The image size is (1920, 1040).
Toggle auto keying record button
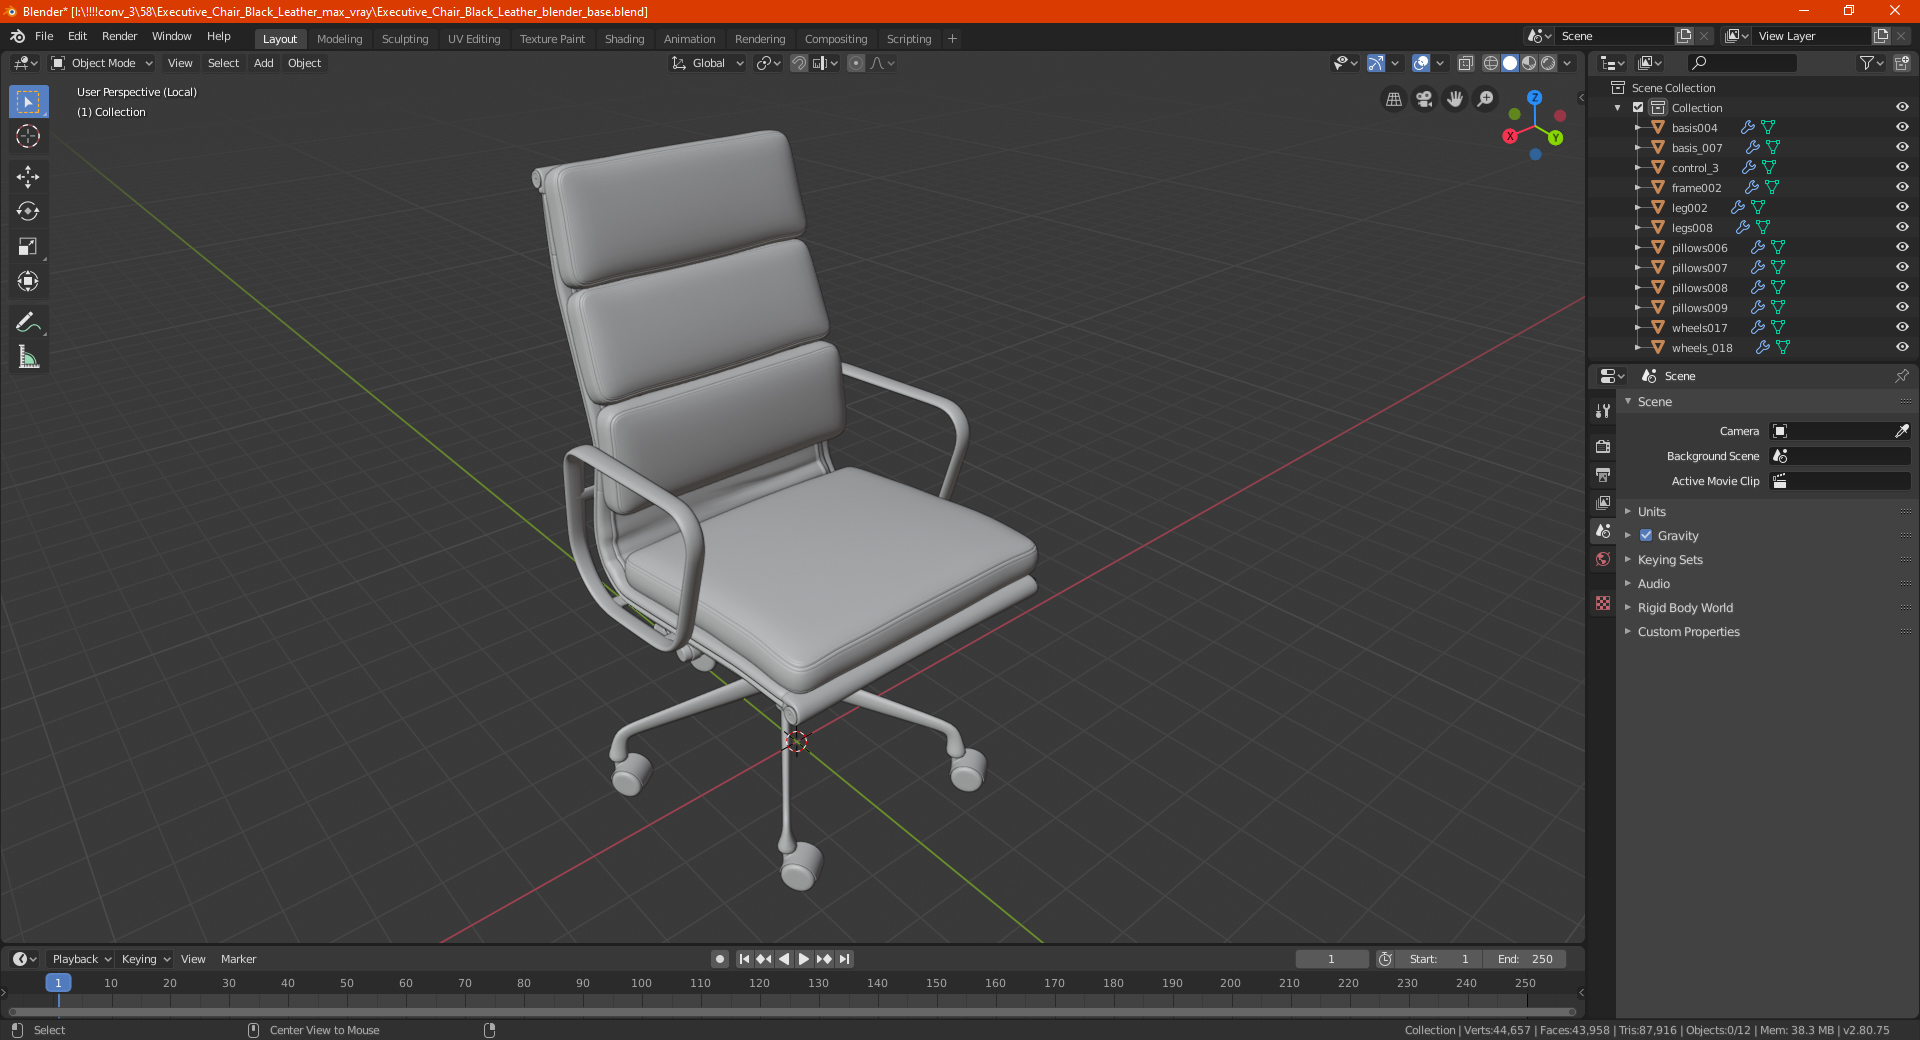[x=720, y=959]
